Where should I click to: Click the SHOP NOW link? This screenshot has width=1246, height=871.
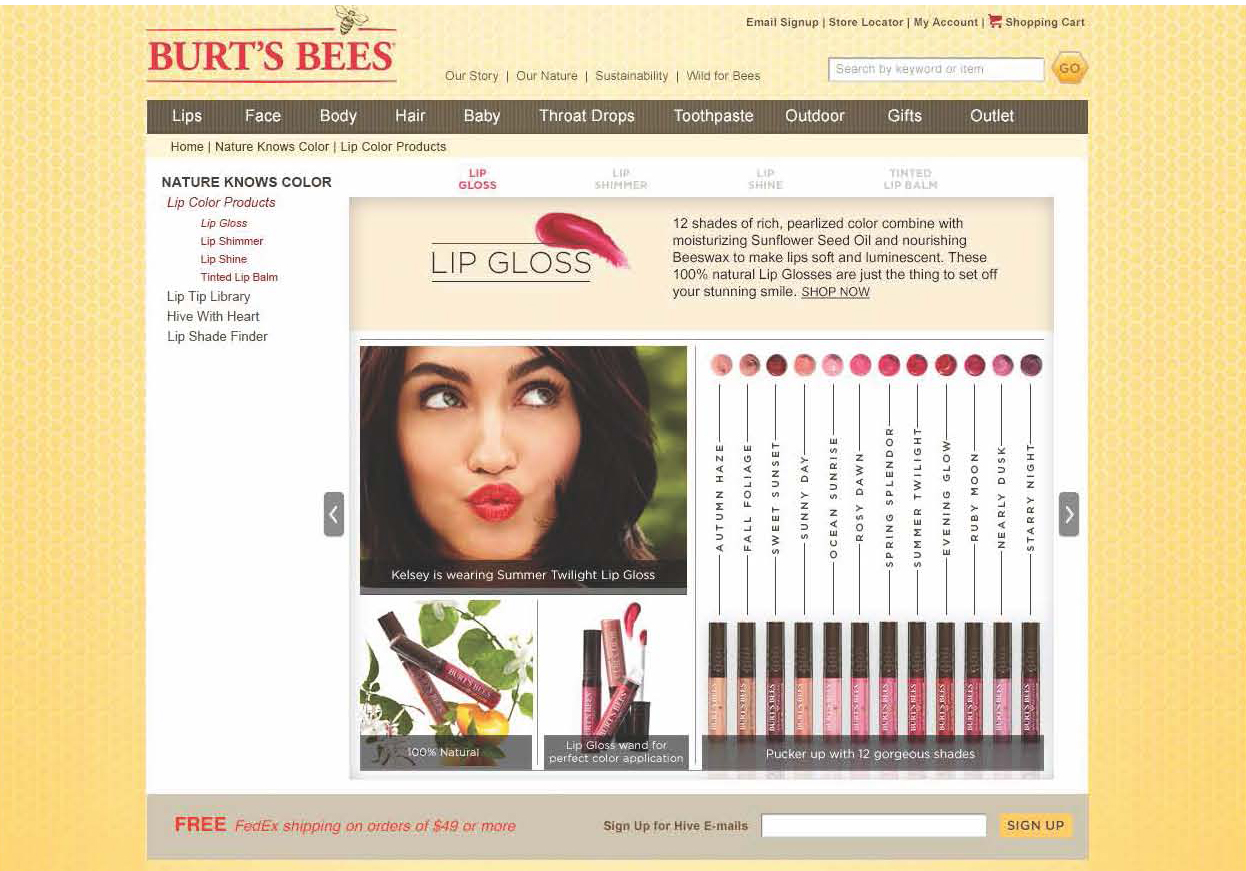point(835,293)
